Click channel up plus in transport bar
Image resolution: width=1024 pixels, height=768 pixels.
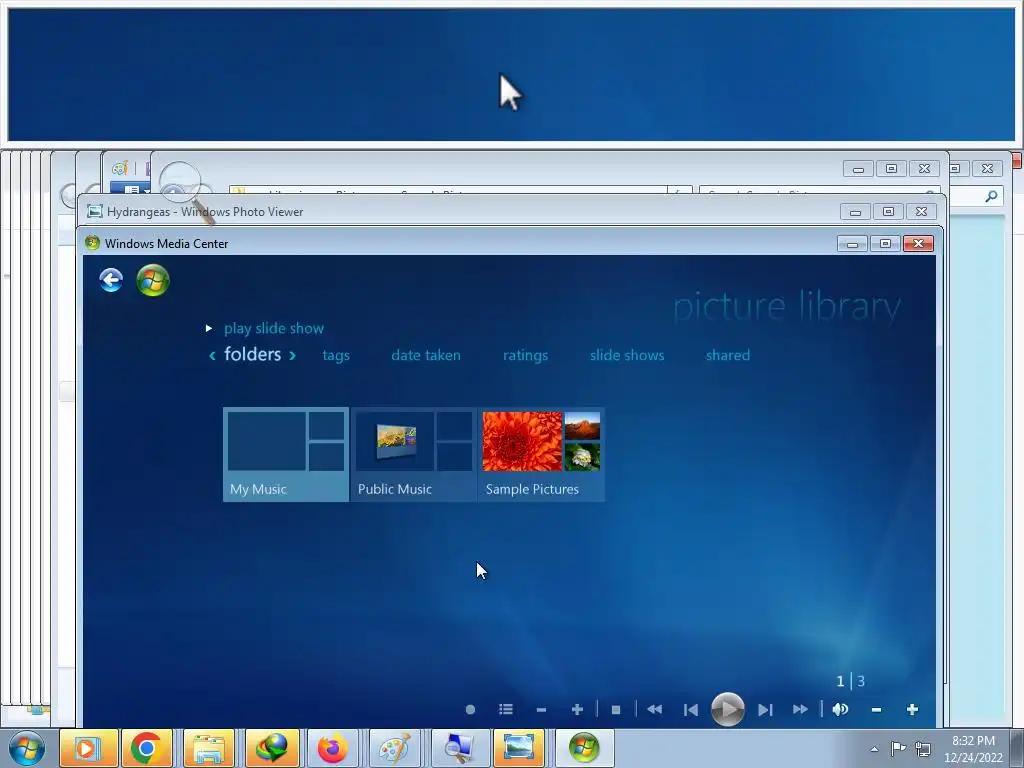tap(577, 709)
